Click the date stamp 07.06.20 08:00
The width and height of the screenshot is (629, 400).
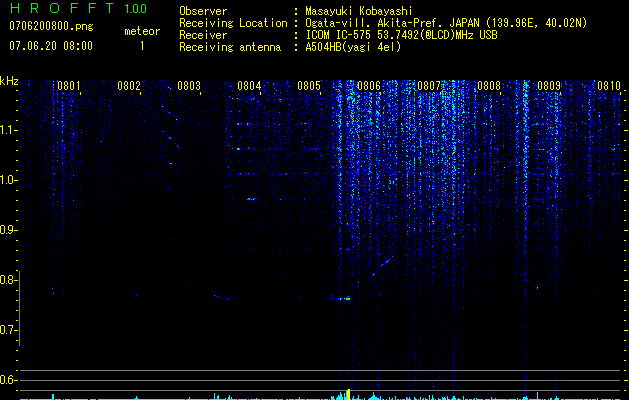pyautogui.click(x=51, y=46)
